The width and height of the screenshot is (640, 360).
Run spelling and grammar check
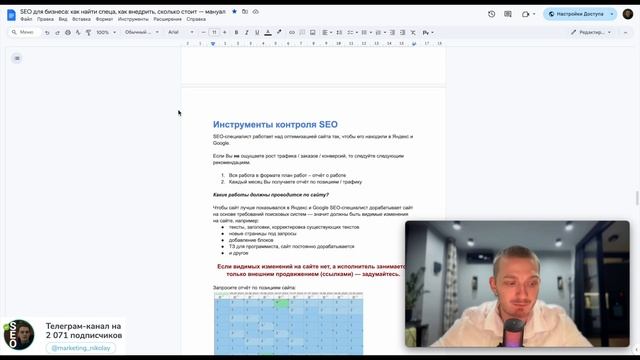pyautogui.click(x=78, y=32)
